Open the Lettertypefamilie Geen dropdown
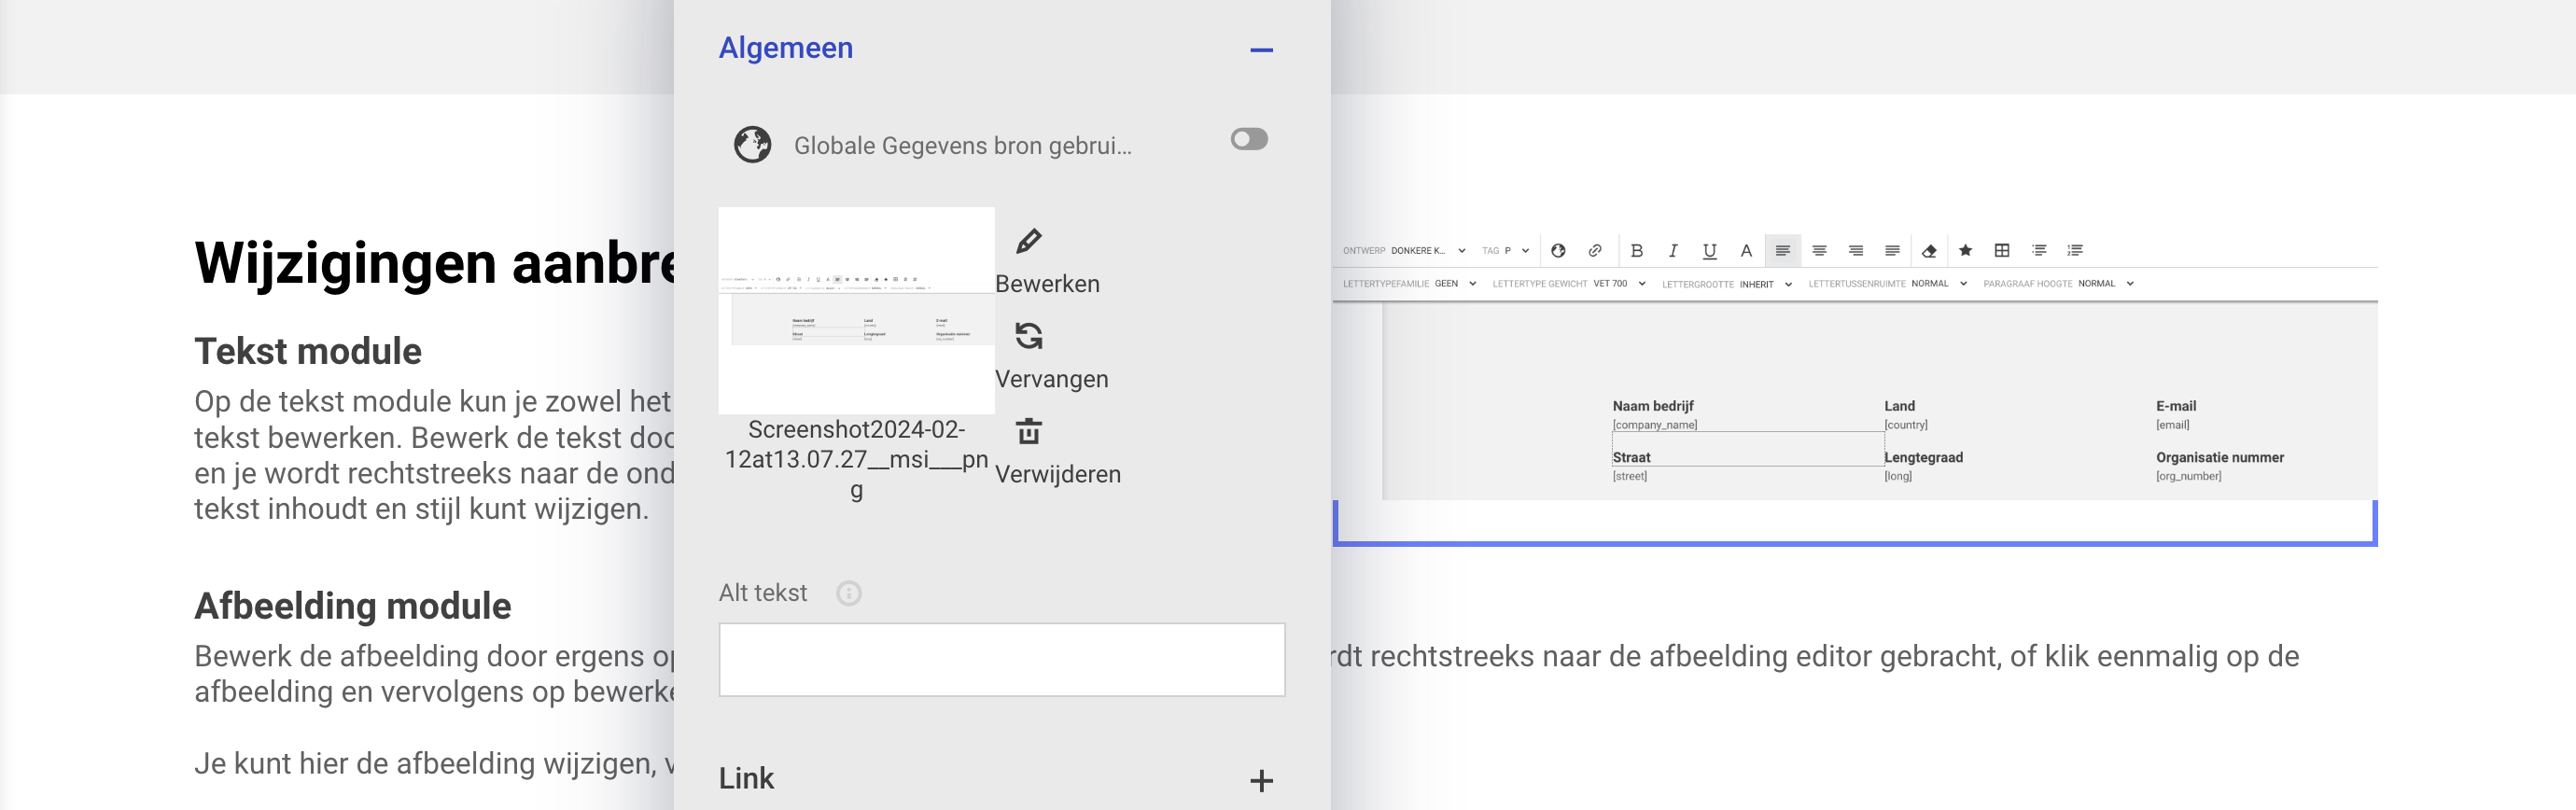Screen dimensions: 2576x810 pos(1410,284)
